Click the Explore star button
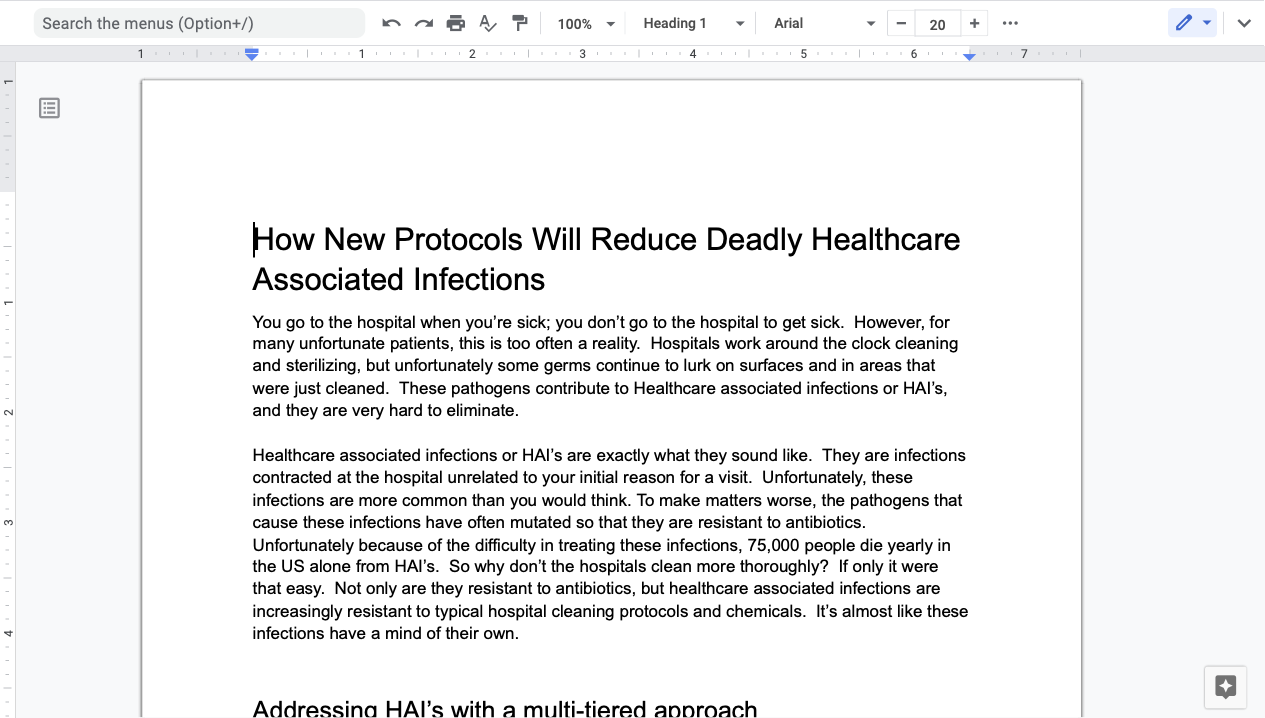The height and width of the screenshot is (718, 1265). [x=1226, y=687]
